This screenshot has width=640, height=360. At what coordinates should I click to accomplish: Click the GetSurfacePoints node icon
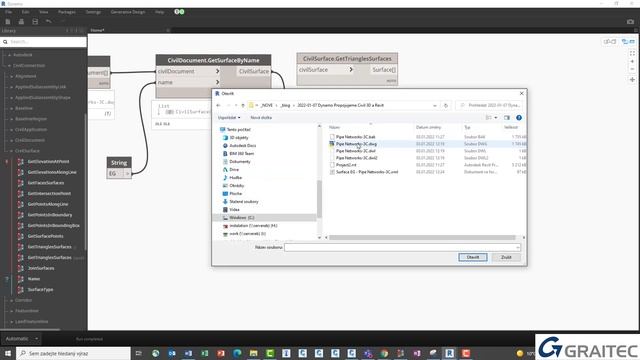point(20,236)
